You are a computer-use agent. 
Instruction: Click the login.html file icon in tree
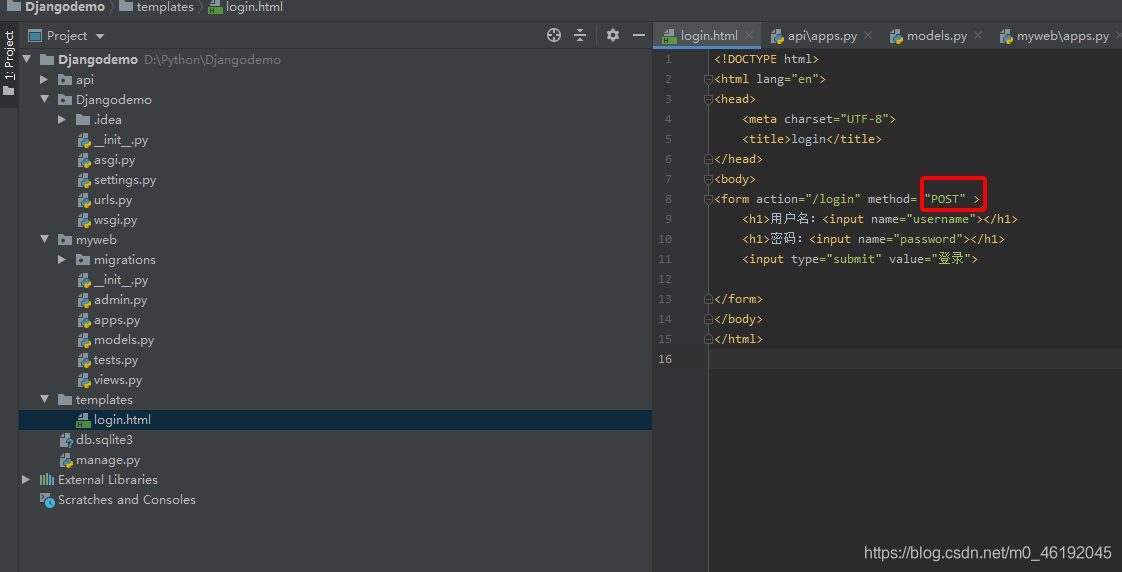(x=84, y=420)
